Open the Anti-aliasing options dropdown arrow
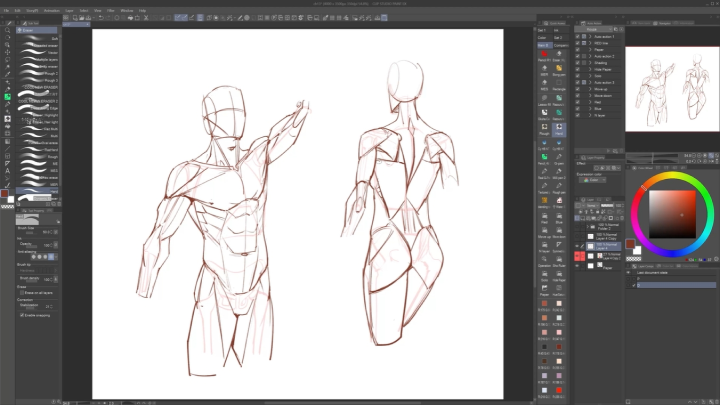 point(56,257)
